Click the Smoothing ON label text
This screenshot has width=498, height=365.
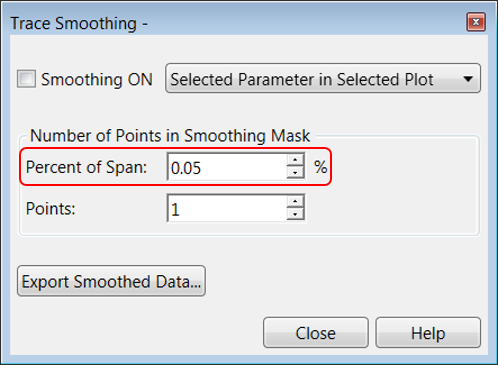pyautogui.click(x=97, y=80)
